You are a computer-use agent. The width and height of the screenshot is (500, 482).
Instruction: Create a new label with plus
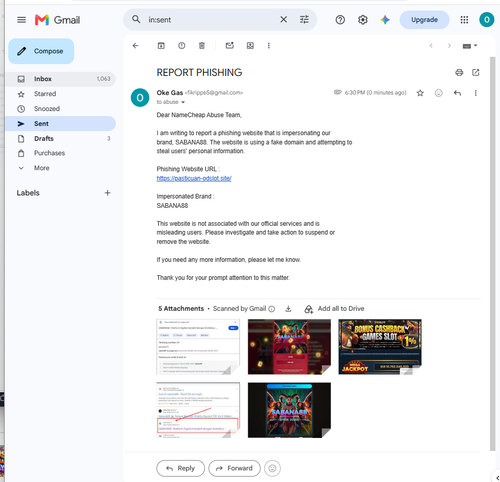coord(107,193)
